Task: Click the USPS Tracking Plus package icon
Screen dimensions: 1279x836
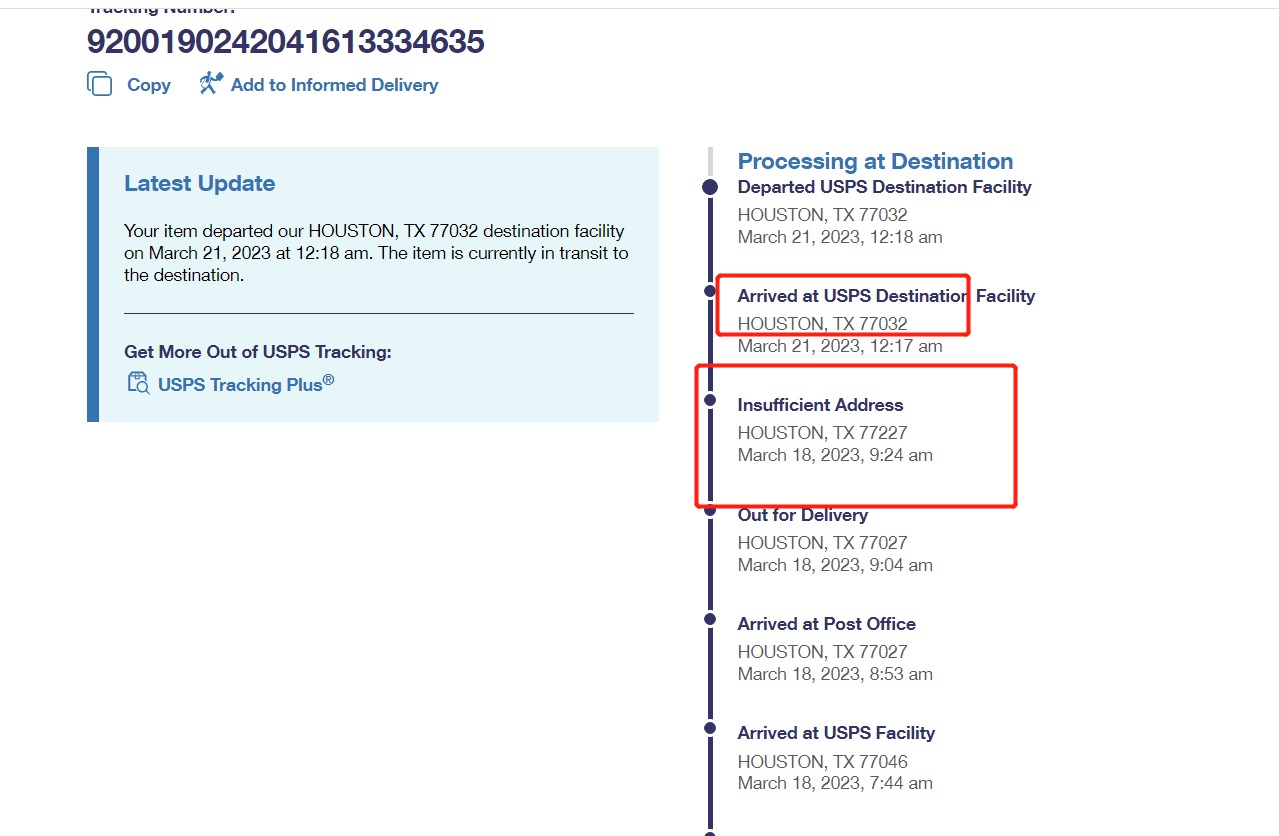Action: (x=138, y=383)
